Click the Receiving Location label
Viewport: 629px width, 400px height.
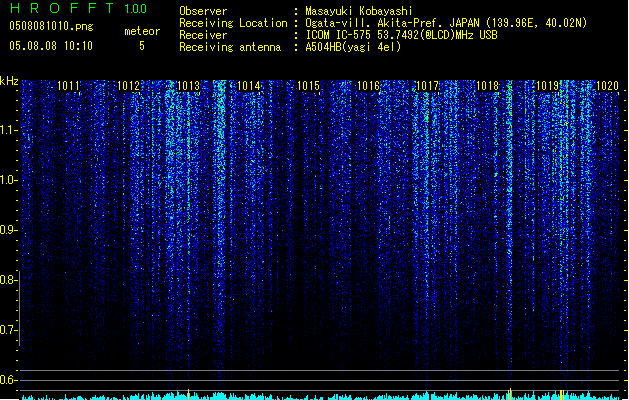(x=233, y=23)
